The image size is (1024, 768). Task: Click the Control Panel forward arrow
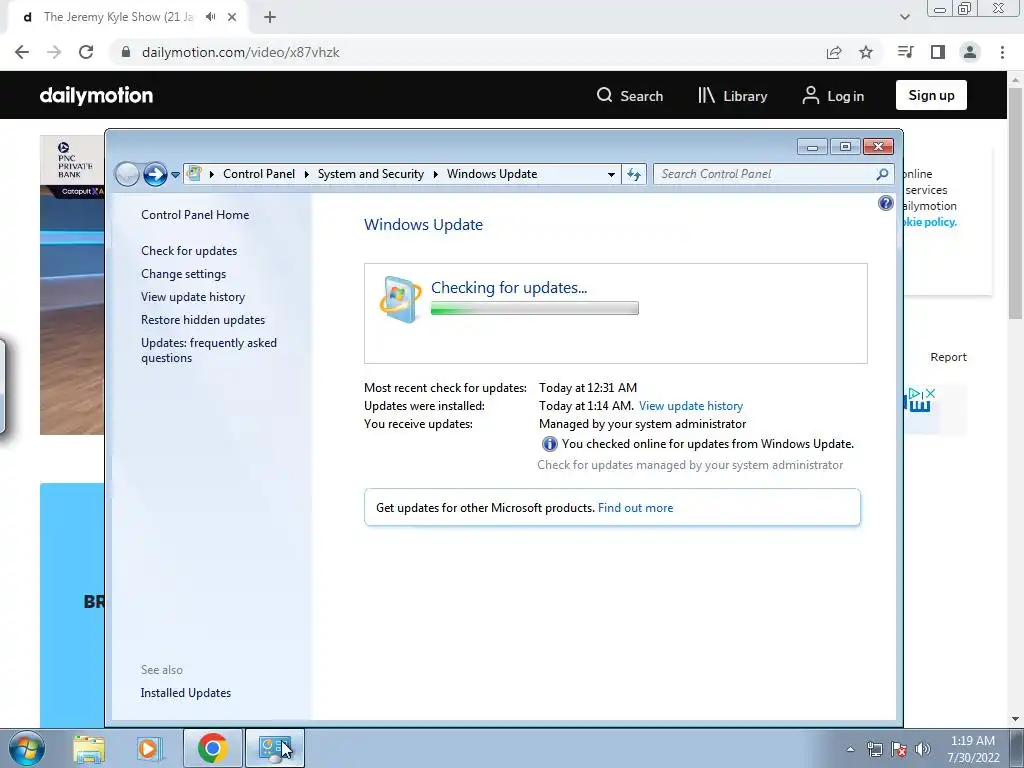click(155, 174)
